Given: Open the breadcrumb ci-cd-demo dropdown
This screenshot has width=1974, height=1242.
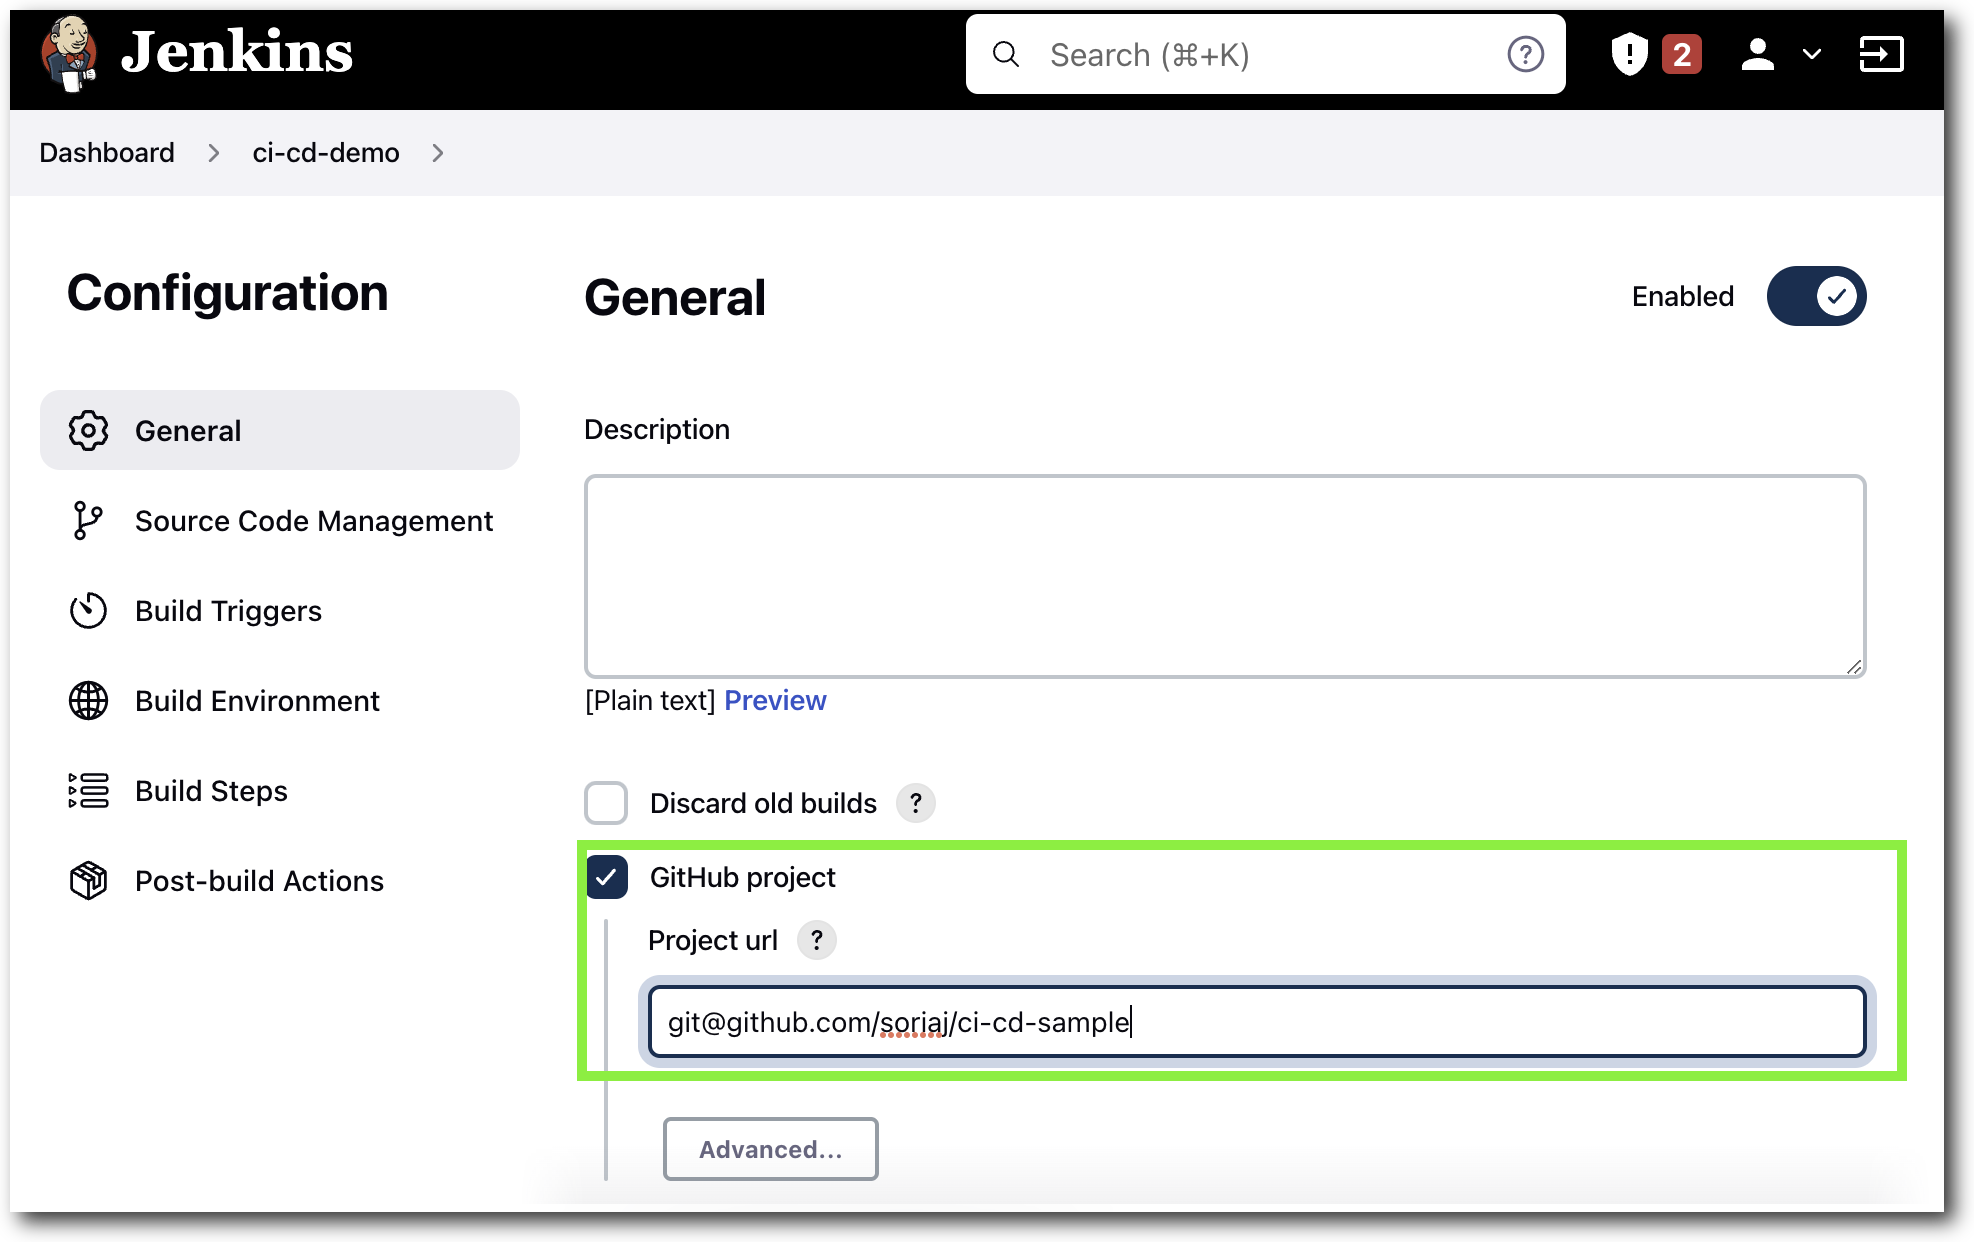Looking at the screenshot, I should 439,152.
